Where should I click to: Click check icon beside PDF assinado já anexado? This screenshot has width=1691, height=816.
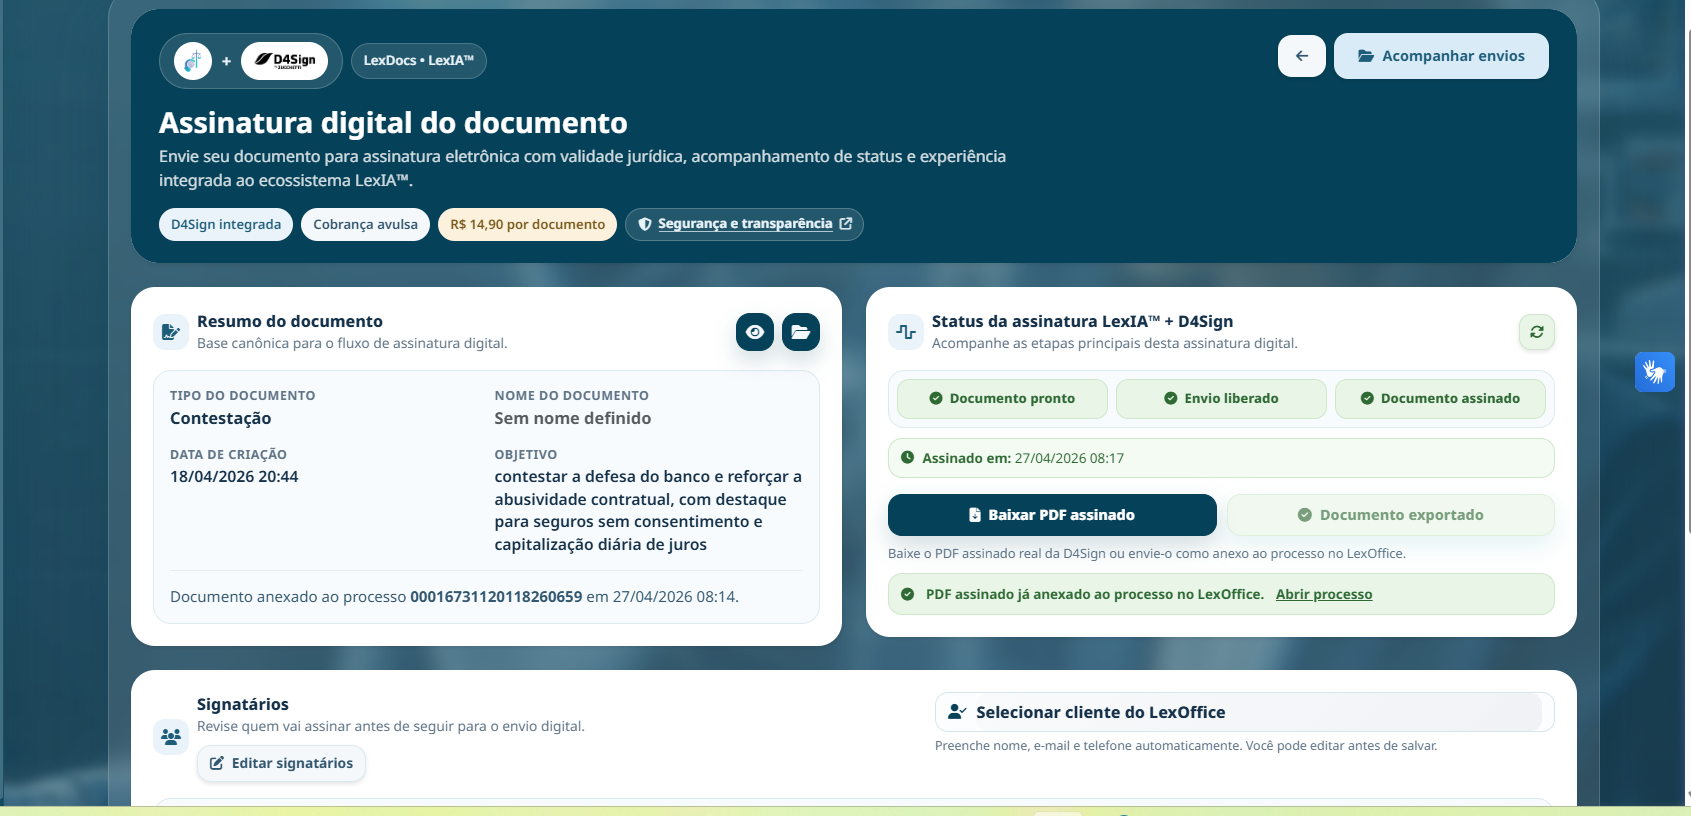coord(908,594)
